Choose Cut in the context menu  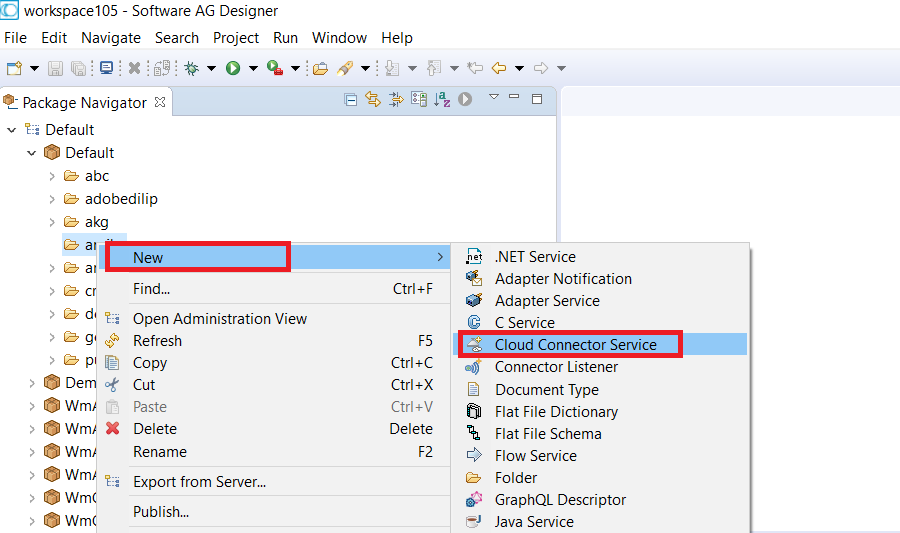coord(274,384)
